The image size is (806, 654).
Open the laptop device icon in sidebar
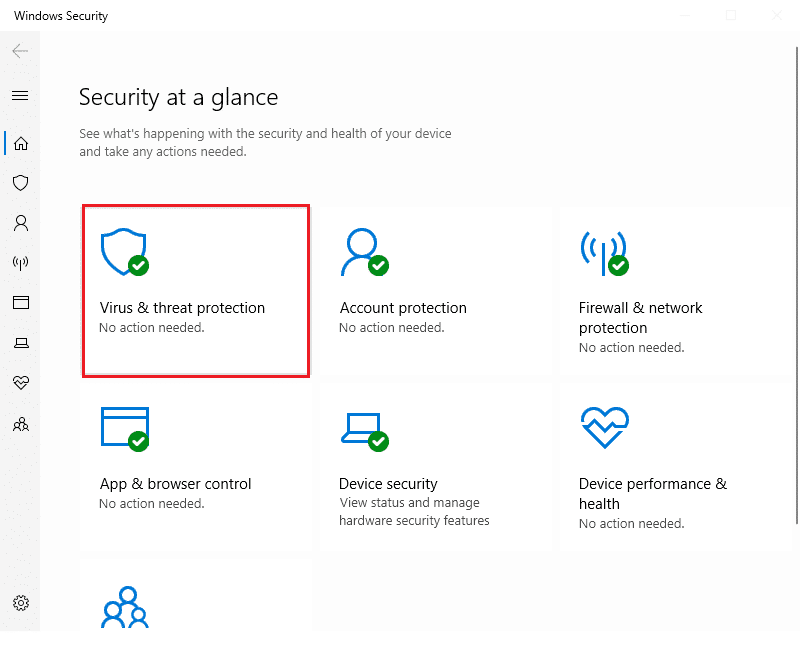[20, 343]
